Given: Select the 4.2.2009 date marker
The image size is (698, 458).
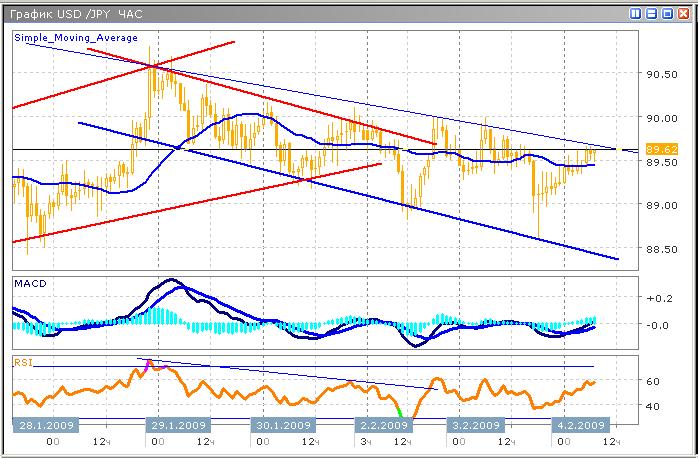Looking at the screenshot, I should [x=580, y=425].
